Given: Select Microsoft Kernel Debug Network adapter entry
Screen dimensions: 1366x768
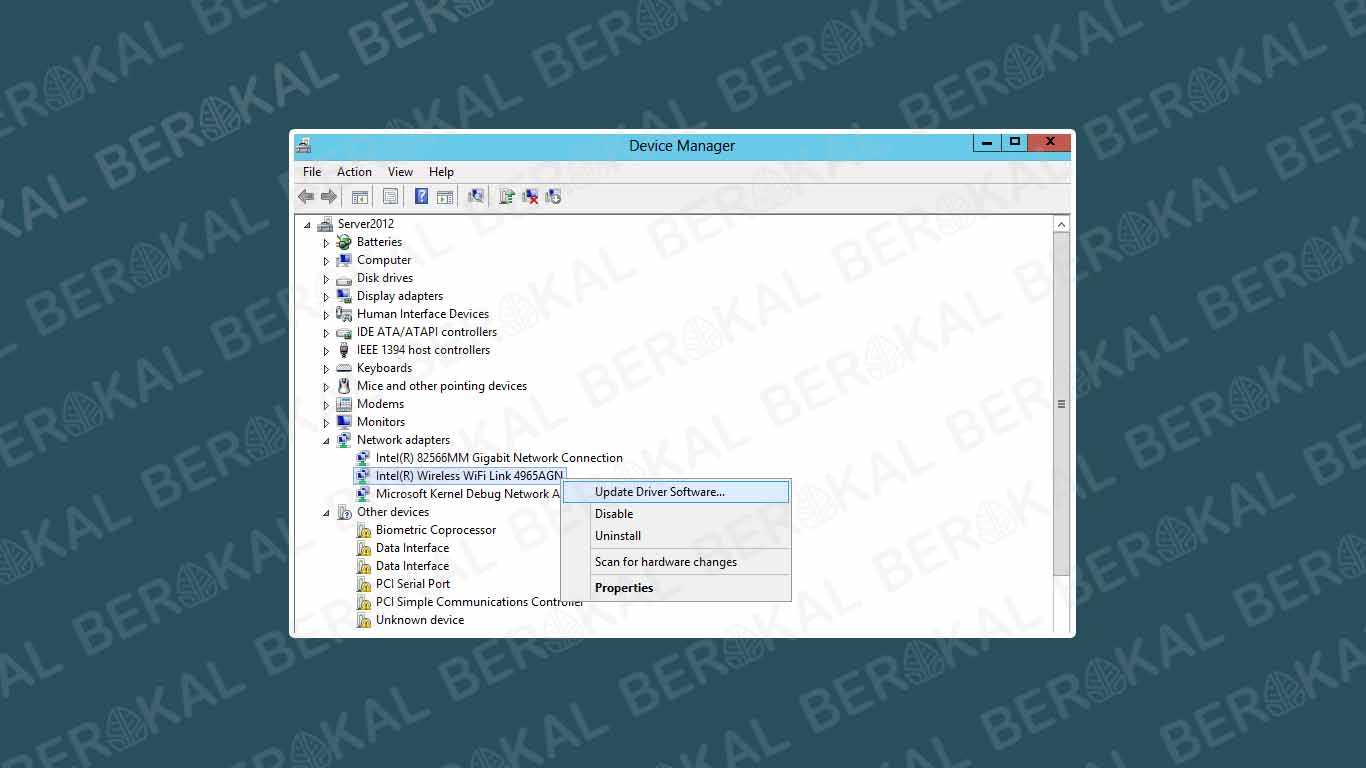Looking at the screenshot, I should coord(467,494).
